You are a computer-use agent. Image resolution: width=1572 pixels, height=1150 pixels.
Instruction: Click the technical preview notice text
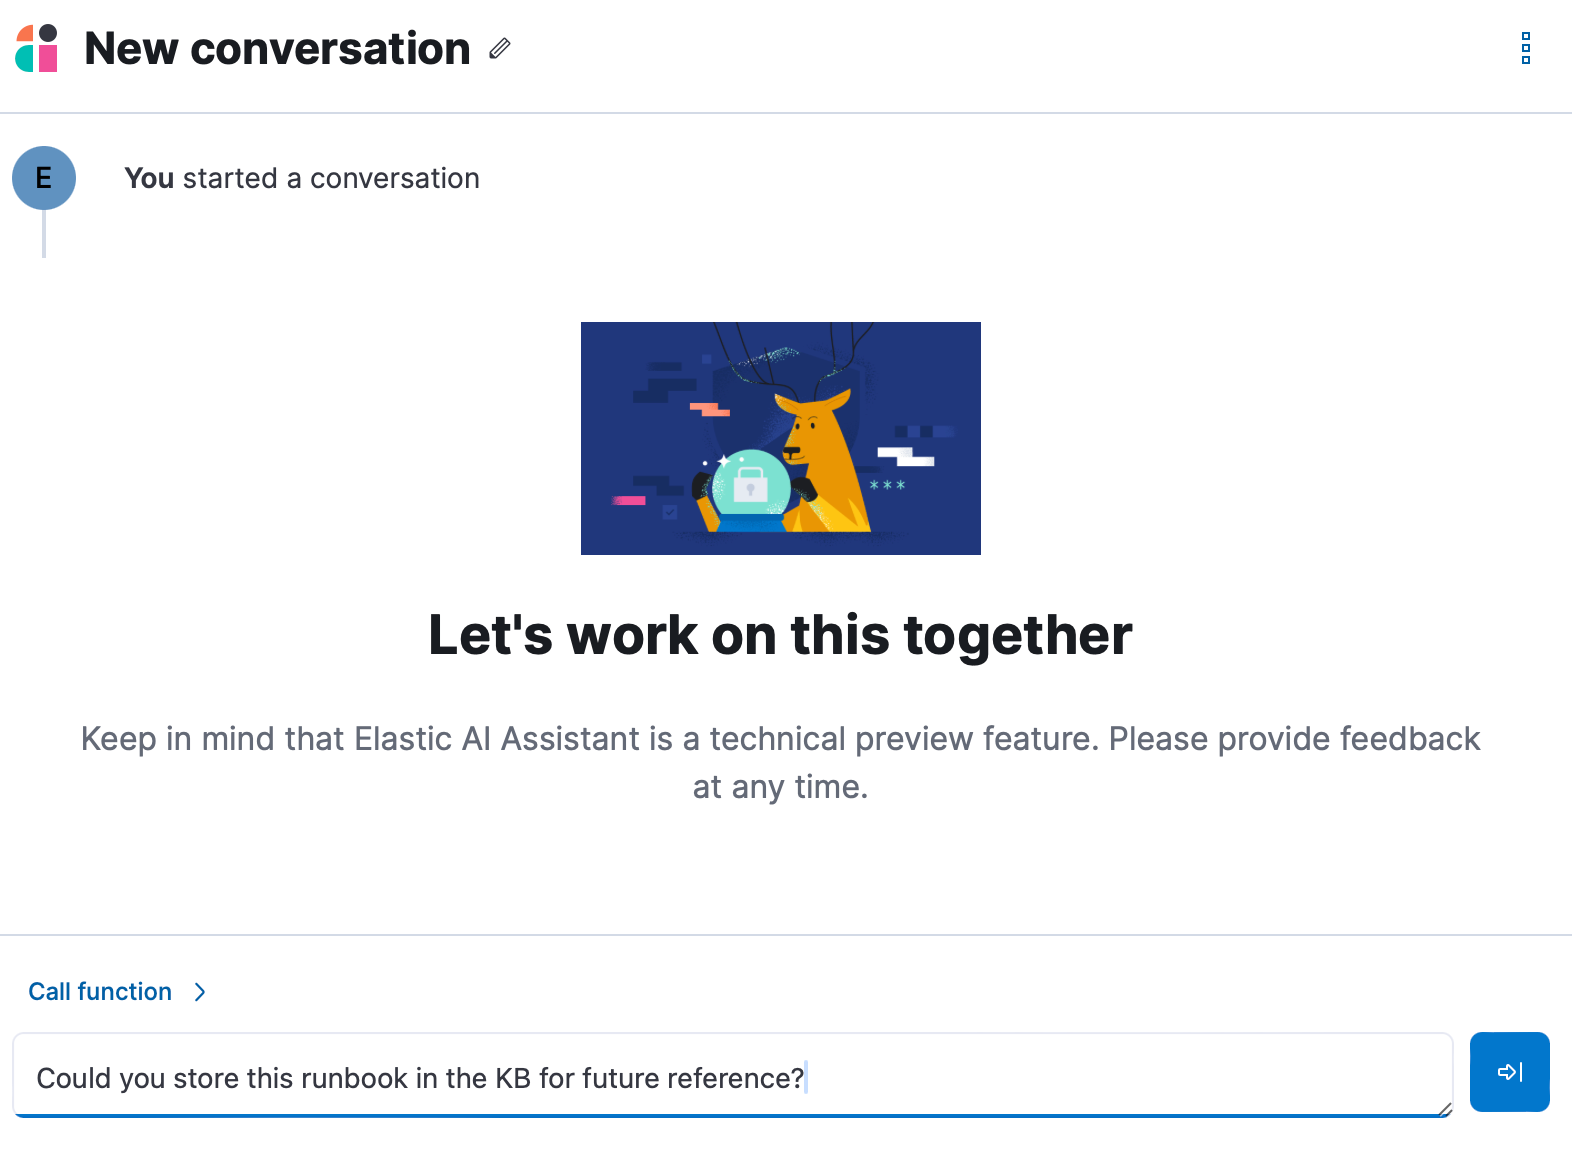click(780, 740)
